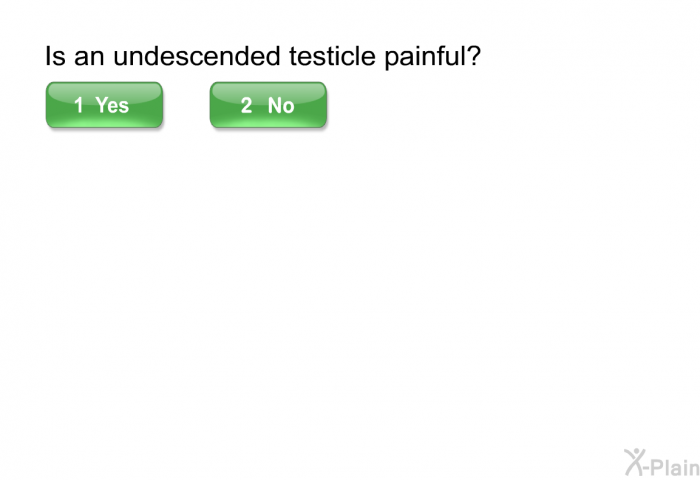This screenshot has width=700, height=480.
Task: Click the number 2 on the No button
Action: [x=246, y=105]
